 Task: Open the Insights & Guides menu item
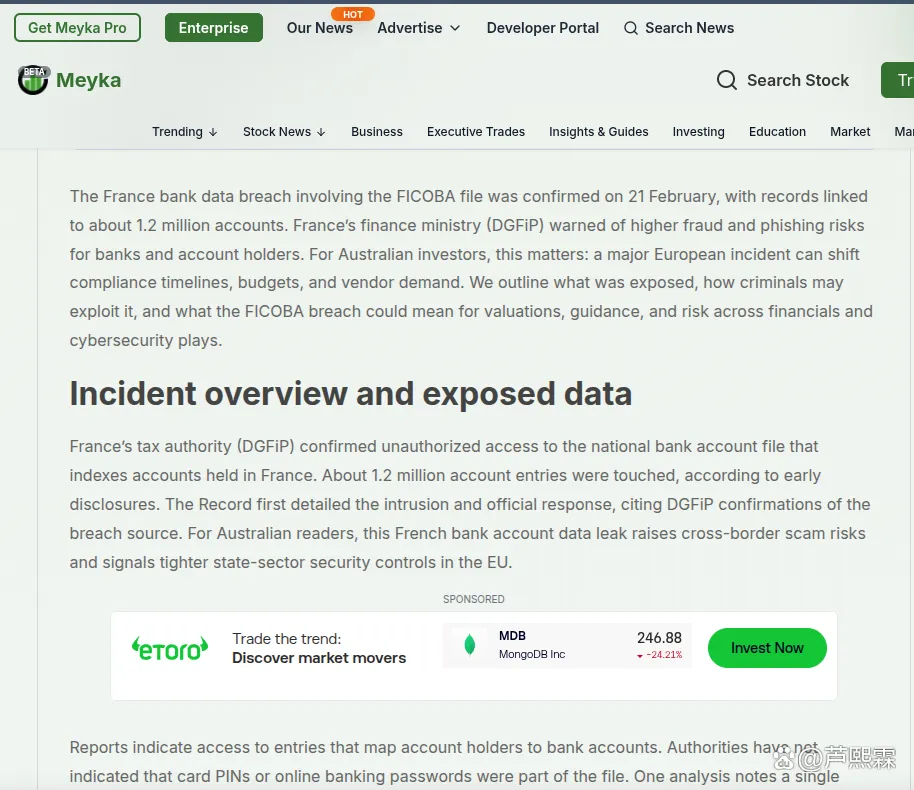click(599, 132)
